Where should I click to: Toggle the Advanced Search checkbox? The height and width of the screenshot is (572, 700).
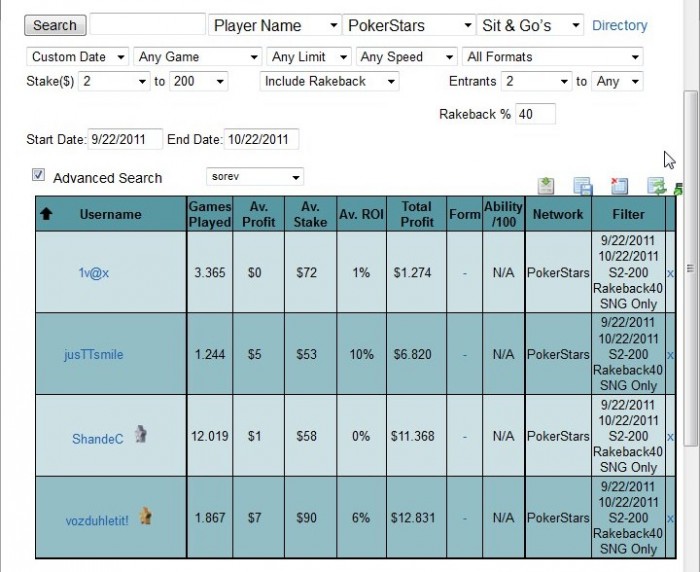tap(38, 175)
